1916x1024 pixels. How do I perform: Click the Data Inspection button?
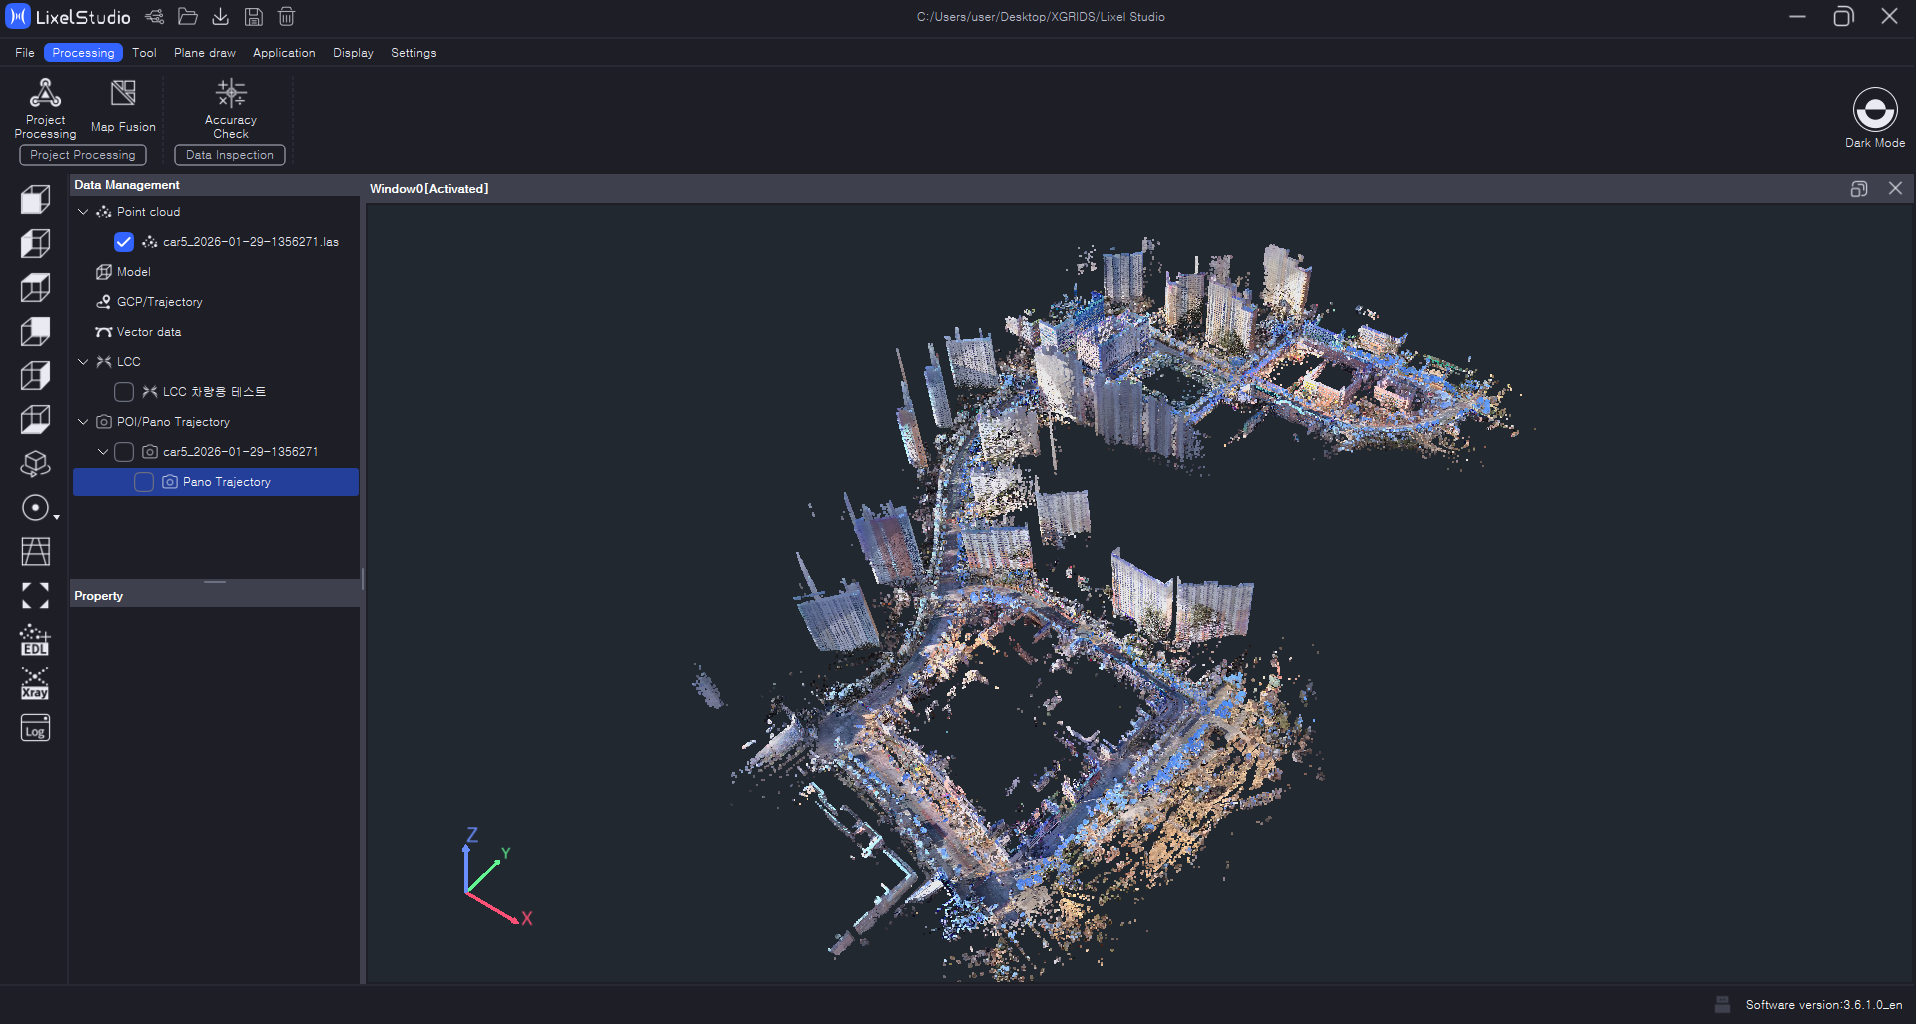(230, 155)
